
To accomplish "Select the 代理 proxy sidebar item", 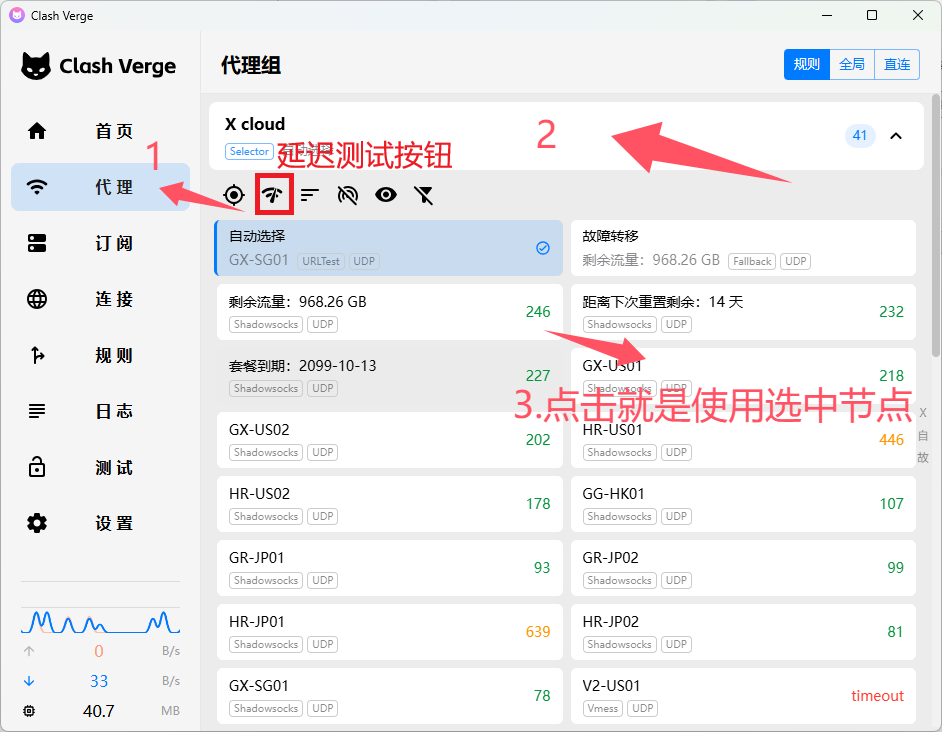I will click(100, 187).
